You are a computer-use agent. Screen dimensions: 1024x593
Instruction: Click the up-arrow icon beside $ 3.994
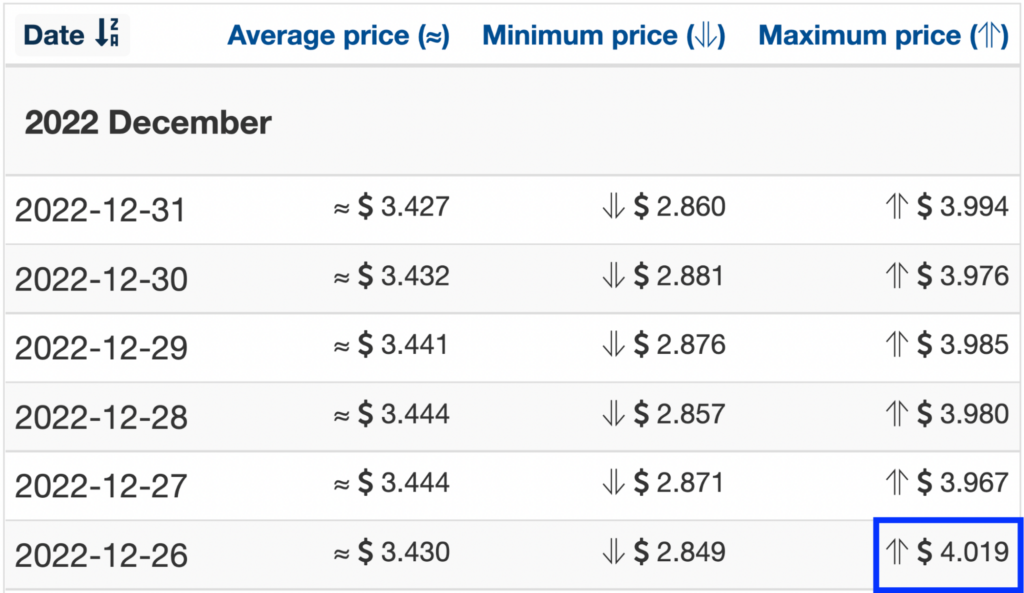tap(897, 207)
